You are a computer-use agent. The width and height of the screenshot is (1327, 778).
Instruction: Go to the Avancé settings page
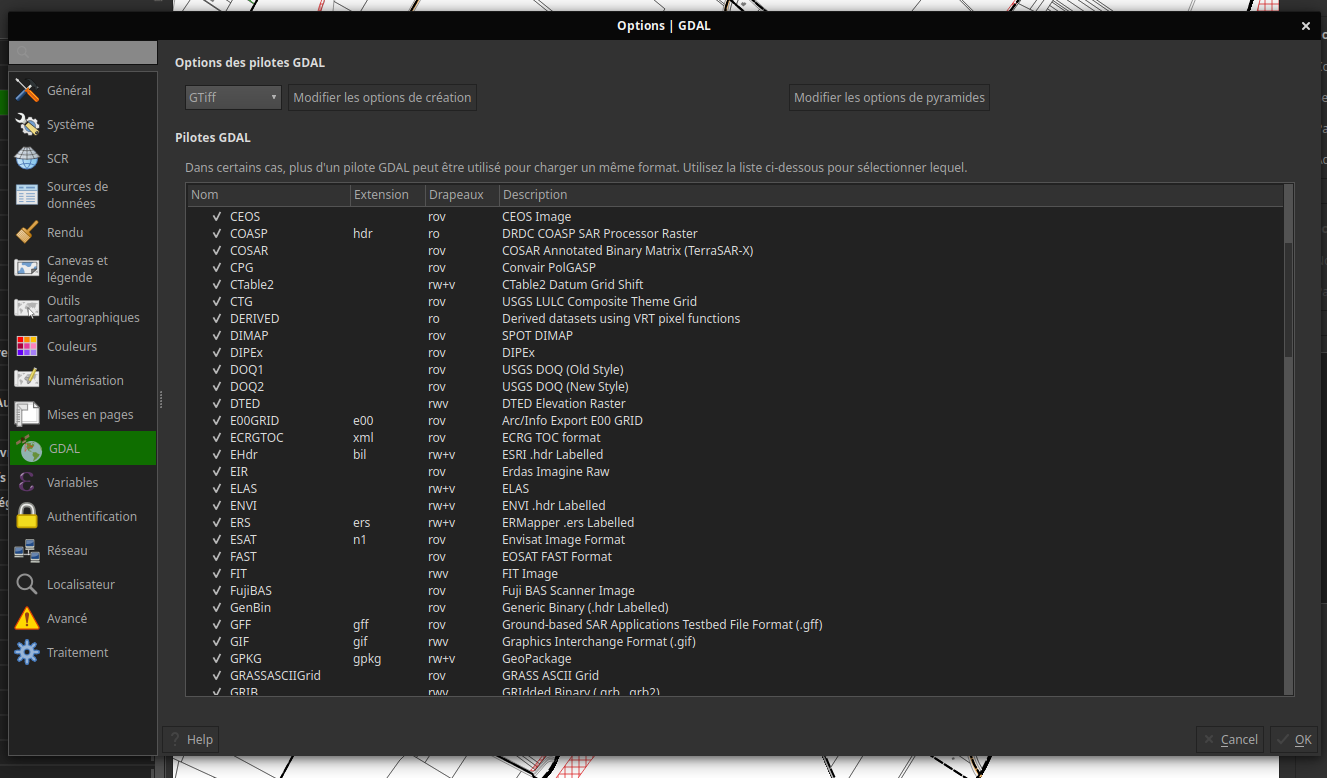[83, 618]
